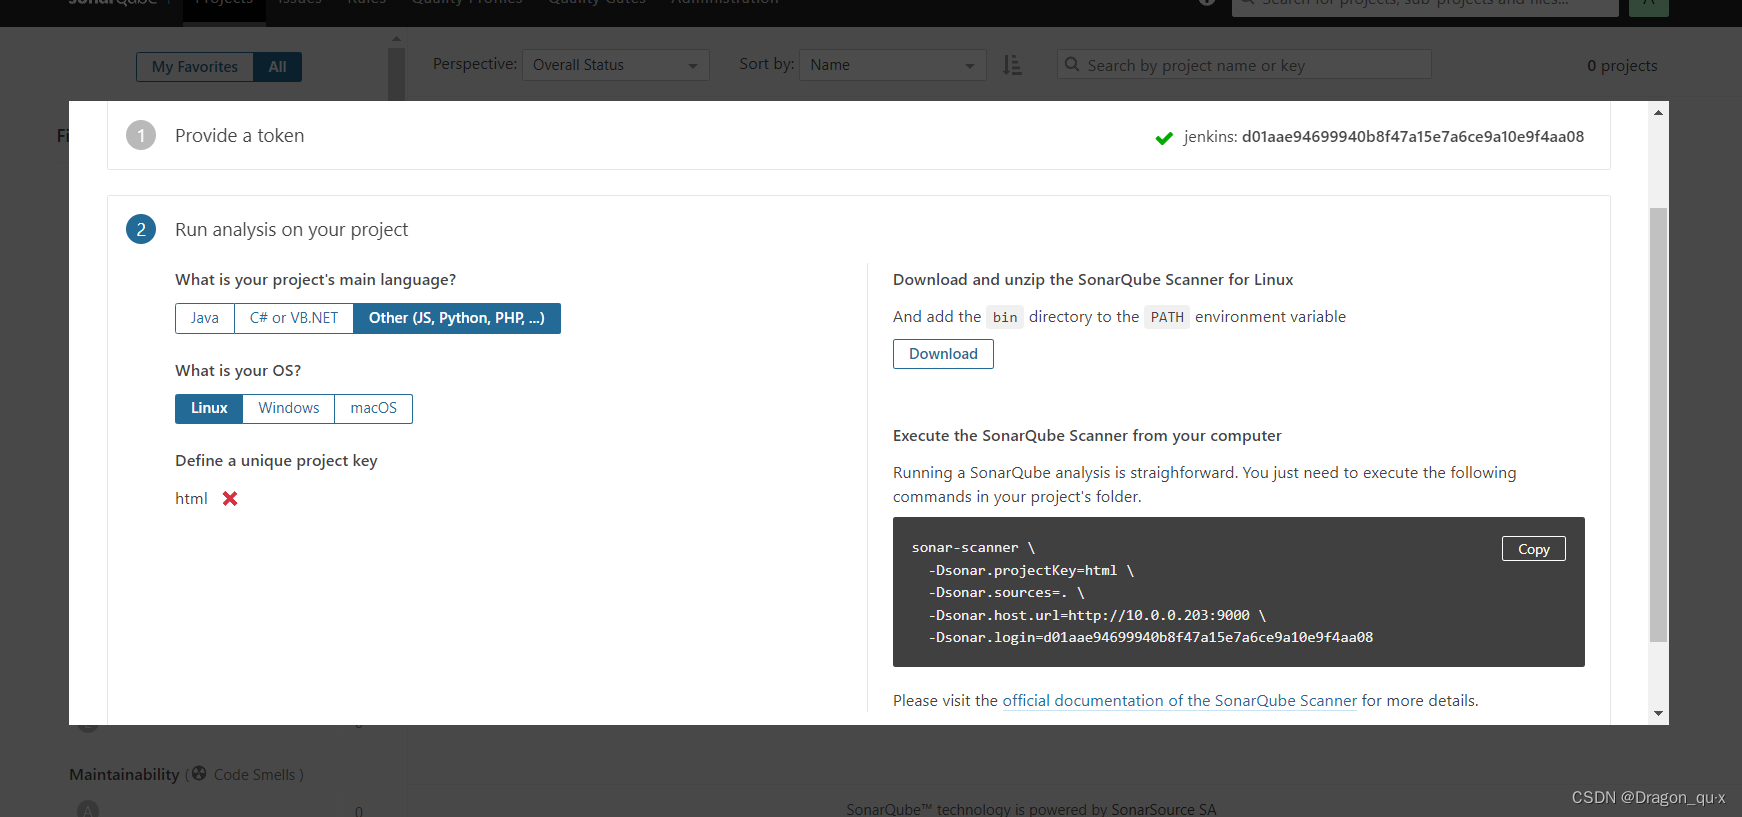The width and height of the screenshot is (1742, 817).
Task: Download the SonarQube Scanner for Linux
Action: [x=943, y=354]
